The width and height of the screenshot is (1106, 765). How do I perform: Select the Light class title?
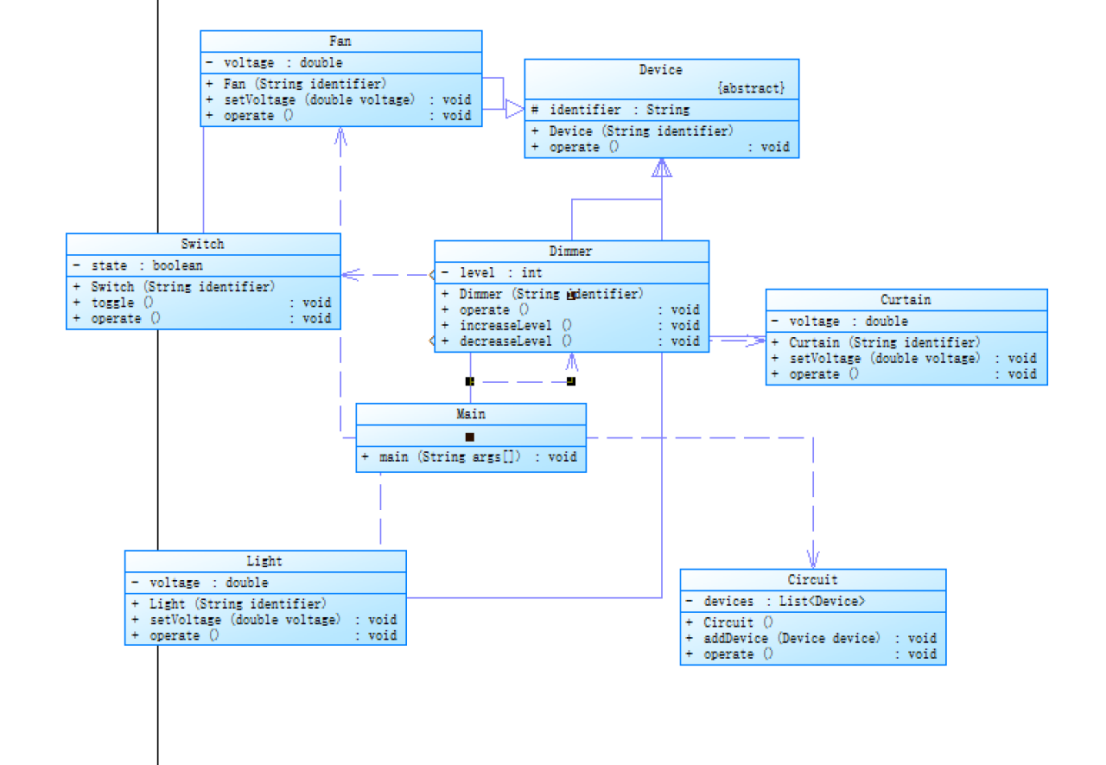tap(265, 561)
